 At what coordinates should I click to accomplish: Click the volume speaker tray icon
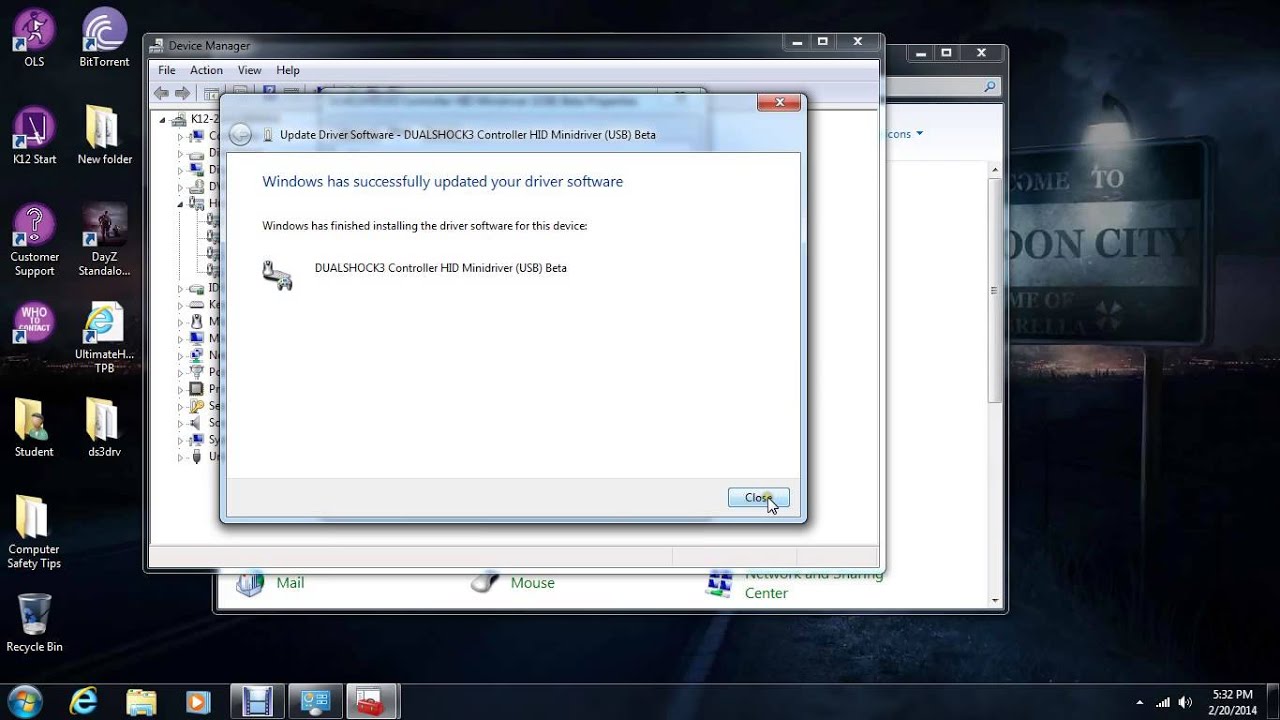pyautogui.click(x=1186, y=702)
